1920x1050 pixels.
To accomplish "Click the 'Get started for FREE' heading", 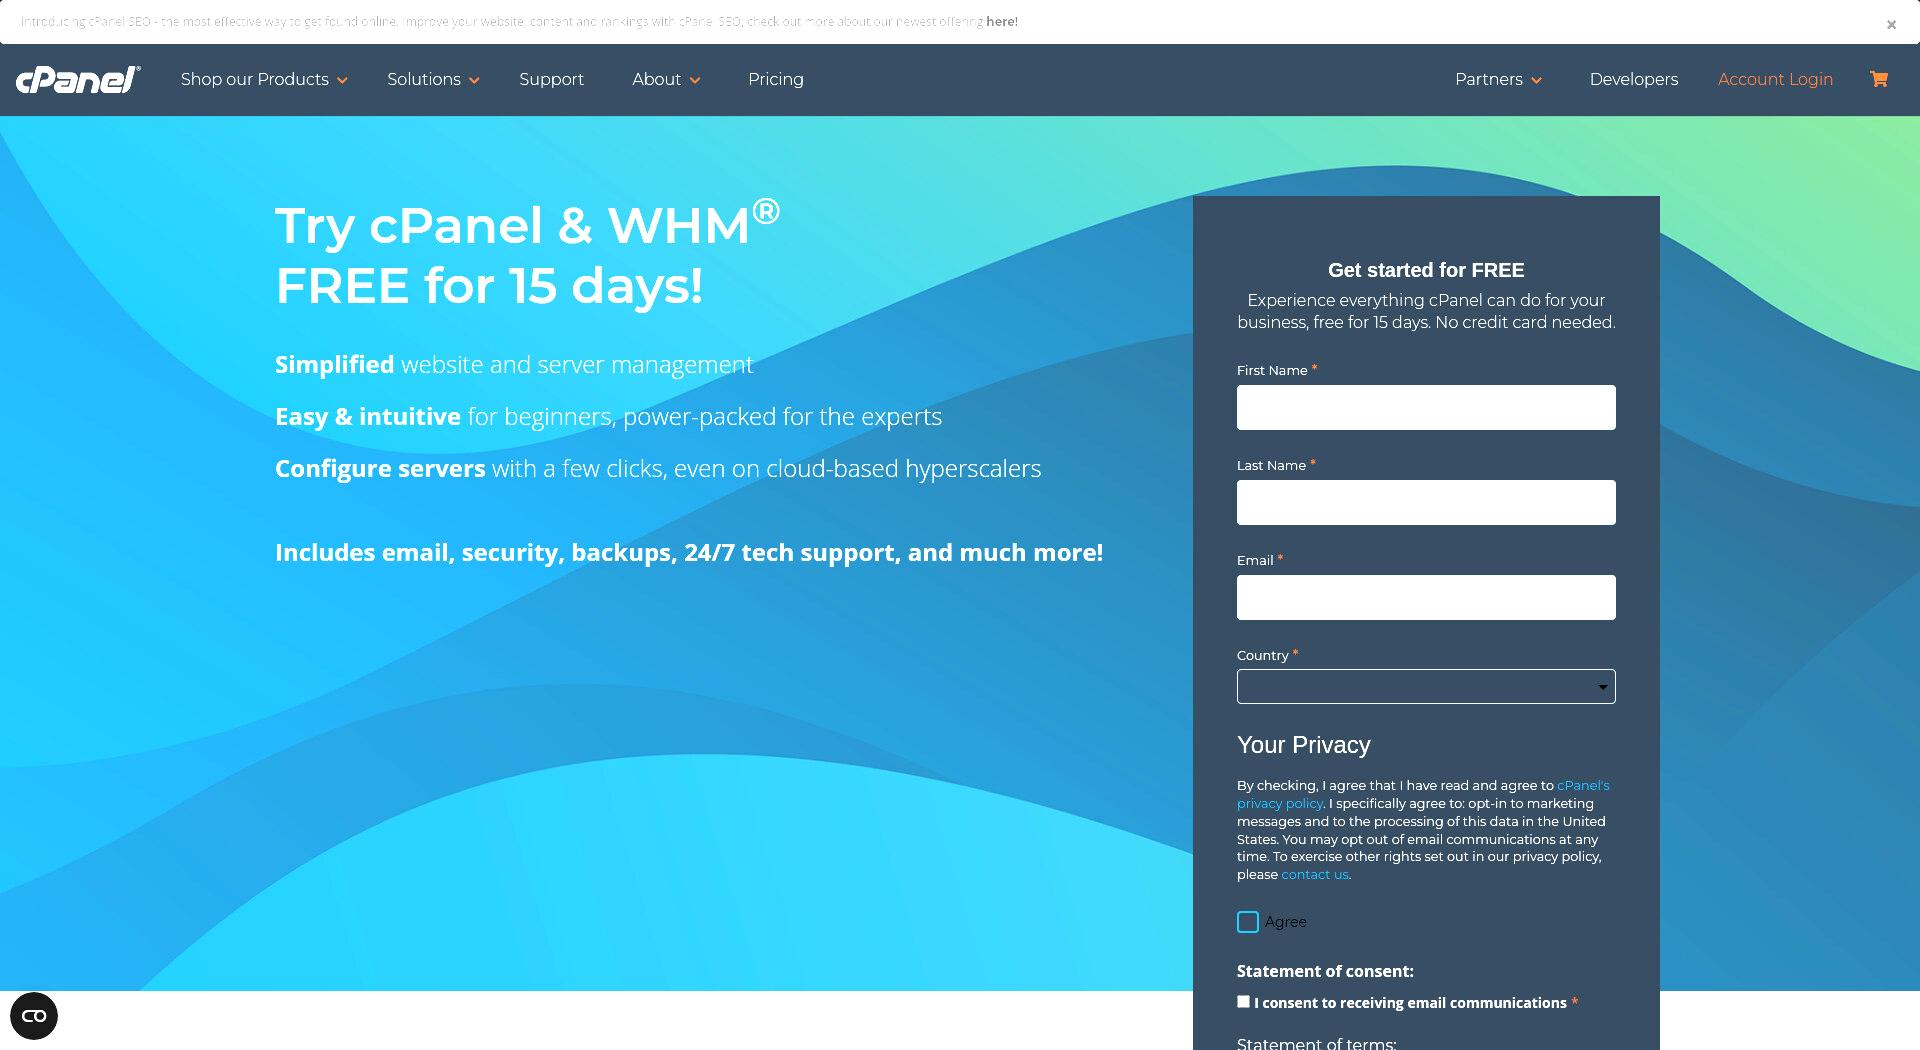I will coord(1426,270).
